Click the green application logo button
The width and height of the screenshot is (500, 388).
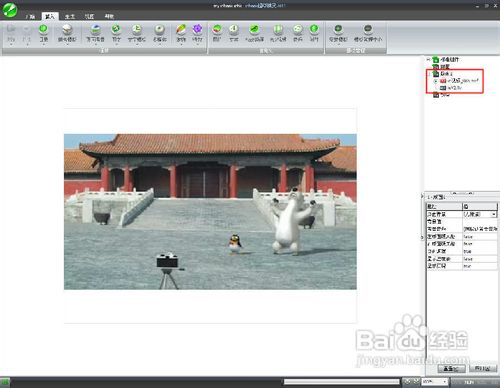[10, 9]
